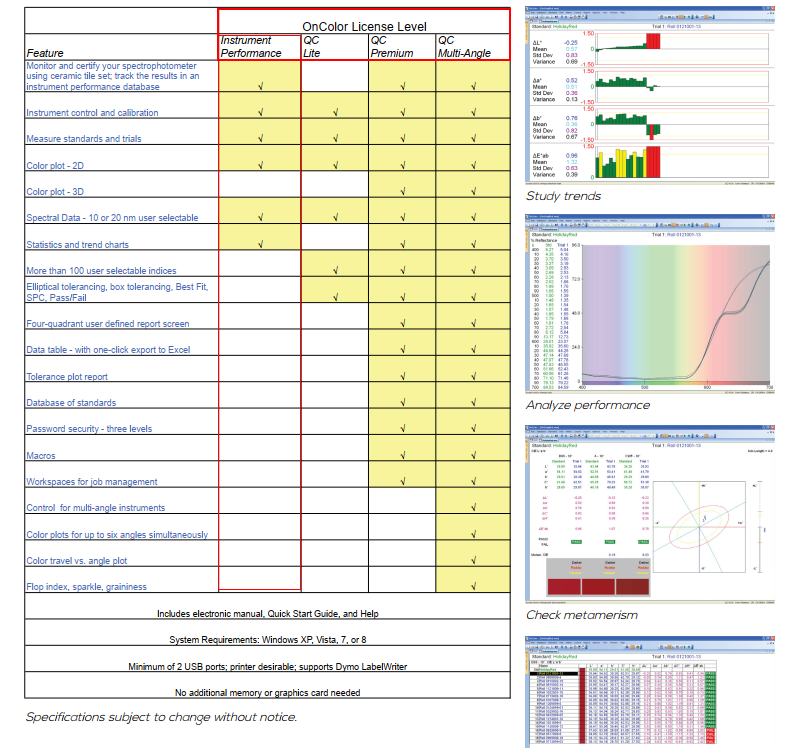
Task: Click the 'Color plot - 2D' feature
Action: pyautogui.click(x=55, y=166)
